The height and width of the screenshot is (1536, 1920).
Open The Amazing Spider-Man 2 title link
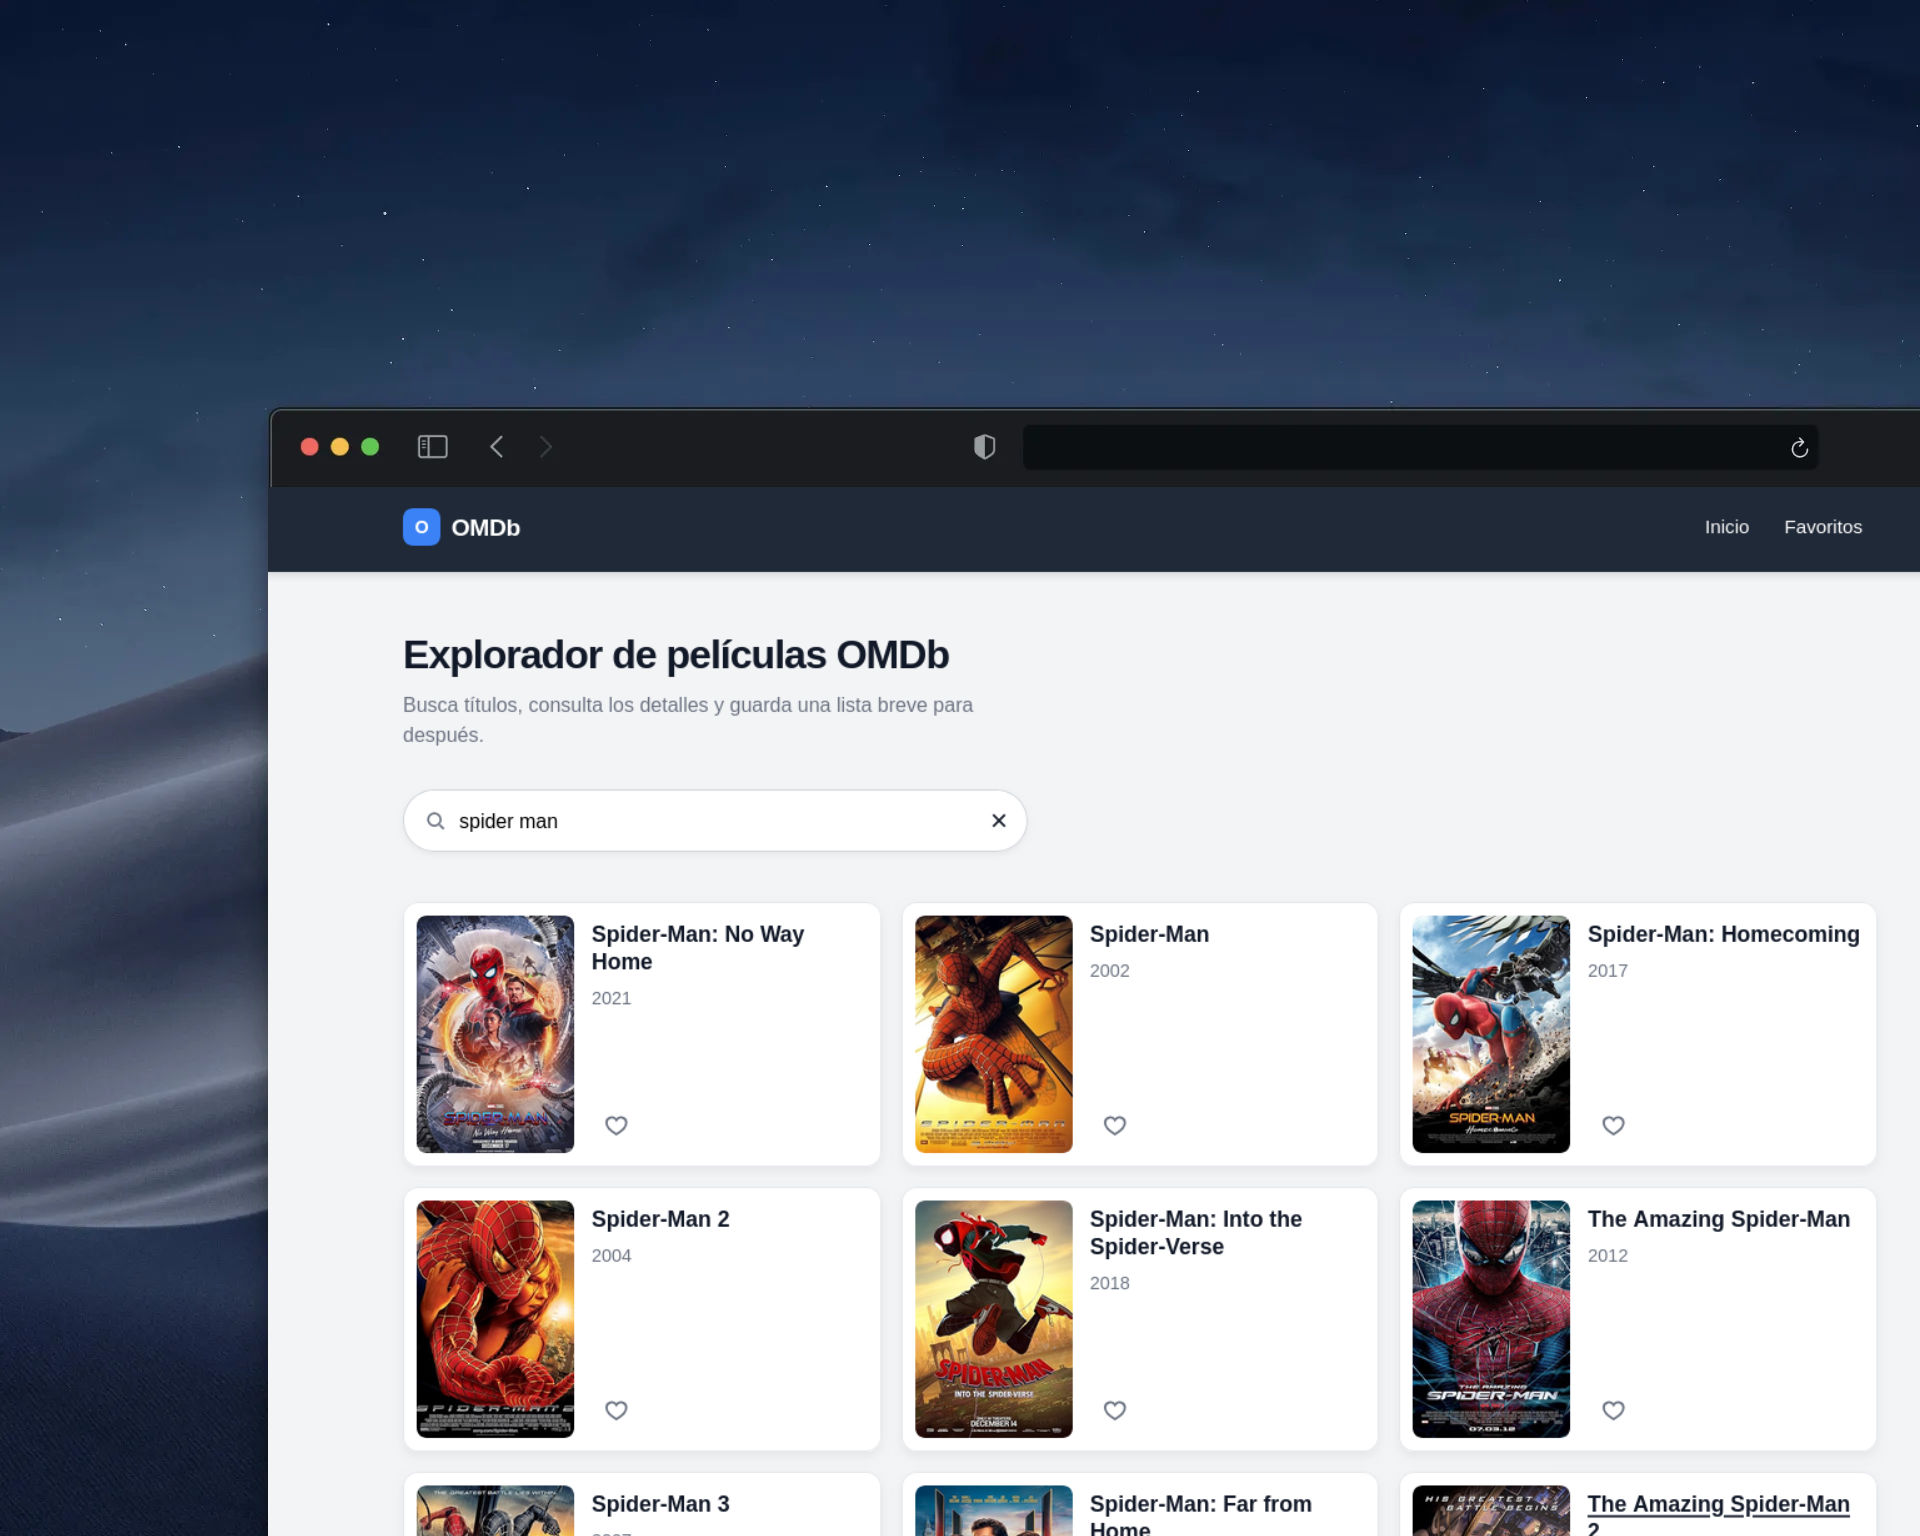click(1718, 1514)
